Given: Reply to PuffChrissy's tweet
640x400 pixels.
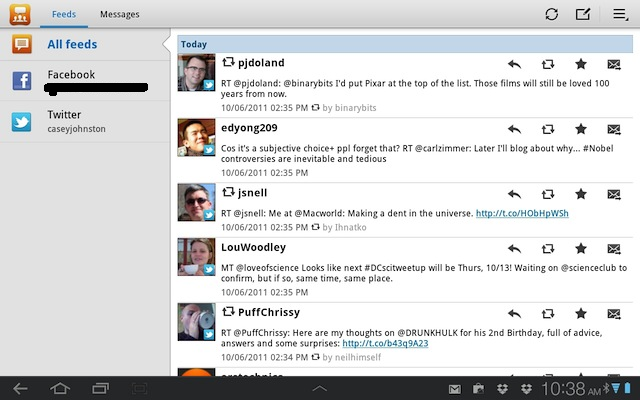Looking at the screenshot, I should click(x=514, y=313).
